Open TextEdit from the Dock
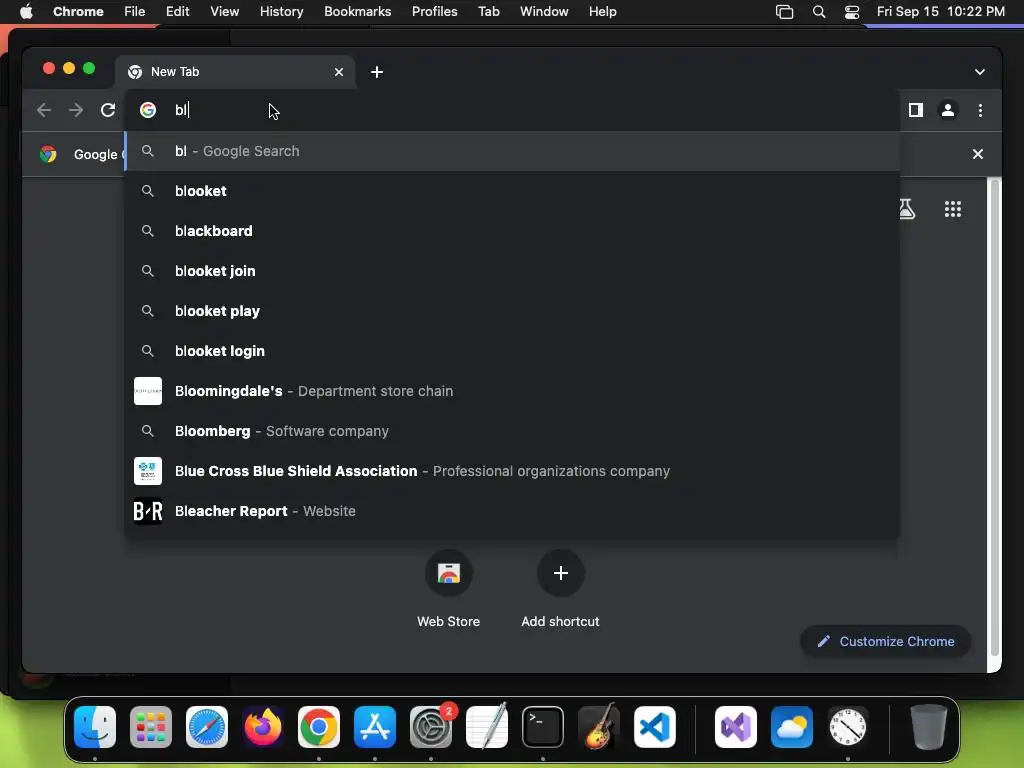1024x768 pixels. point(487,727)
